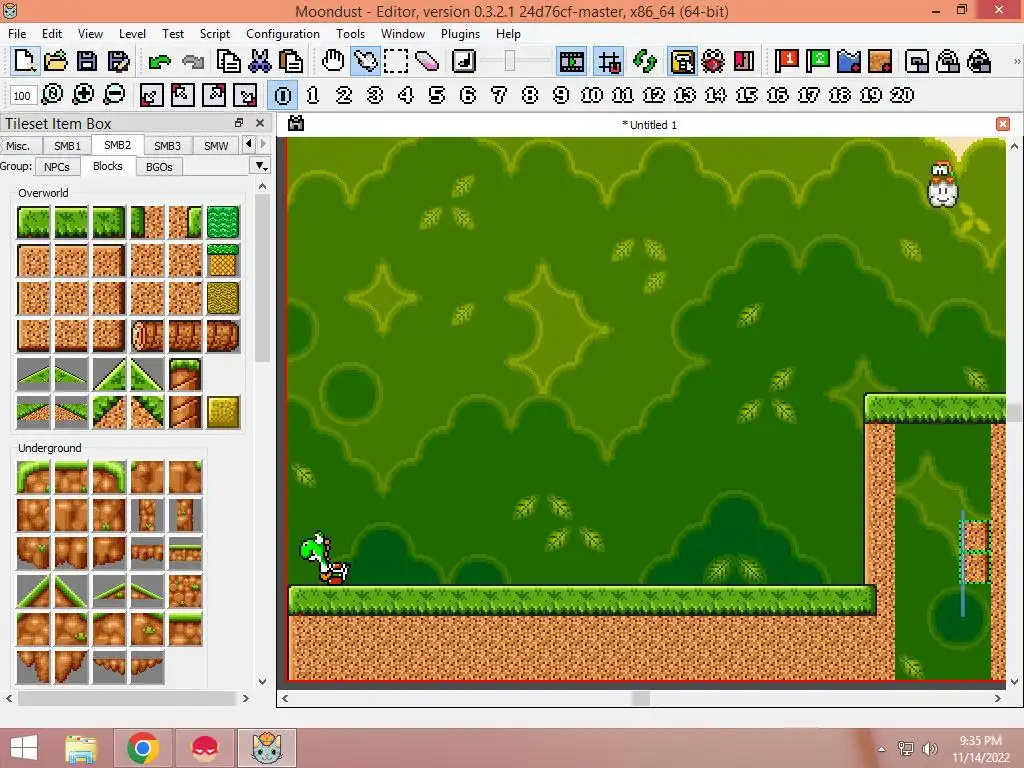This screenshot has width=1024, height=768.
Task: Click the grey Redo arrow icon
Action: click(x=193, y=61)
